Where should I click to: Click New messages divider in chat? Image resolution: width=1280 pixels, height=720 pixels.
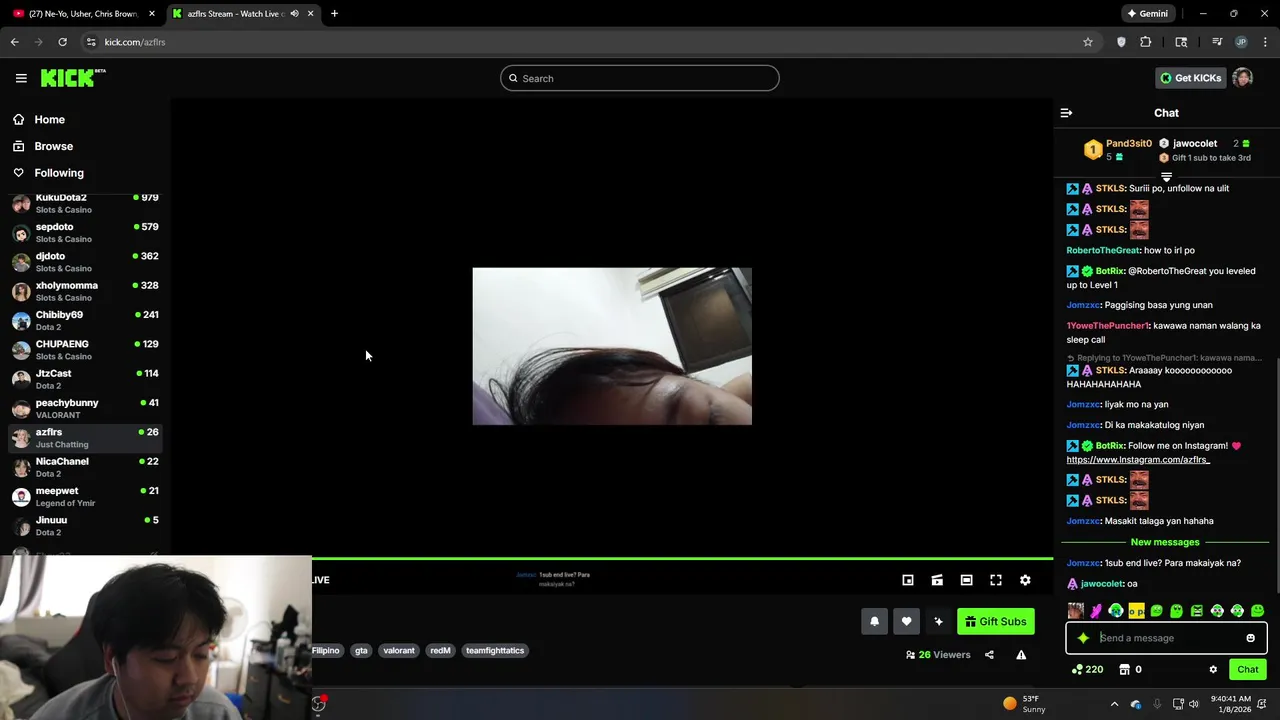tap(1165, 542)
